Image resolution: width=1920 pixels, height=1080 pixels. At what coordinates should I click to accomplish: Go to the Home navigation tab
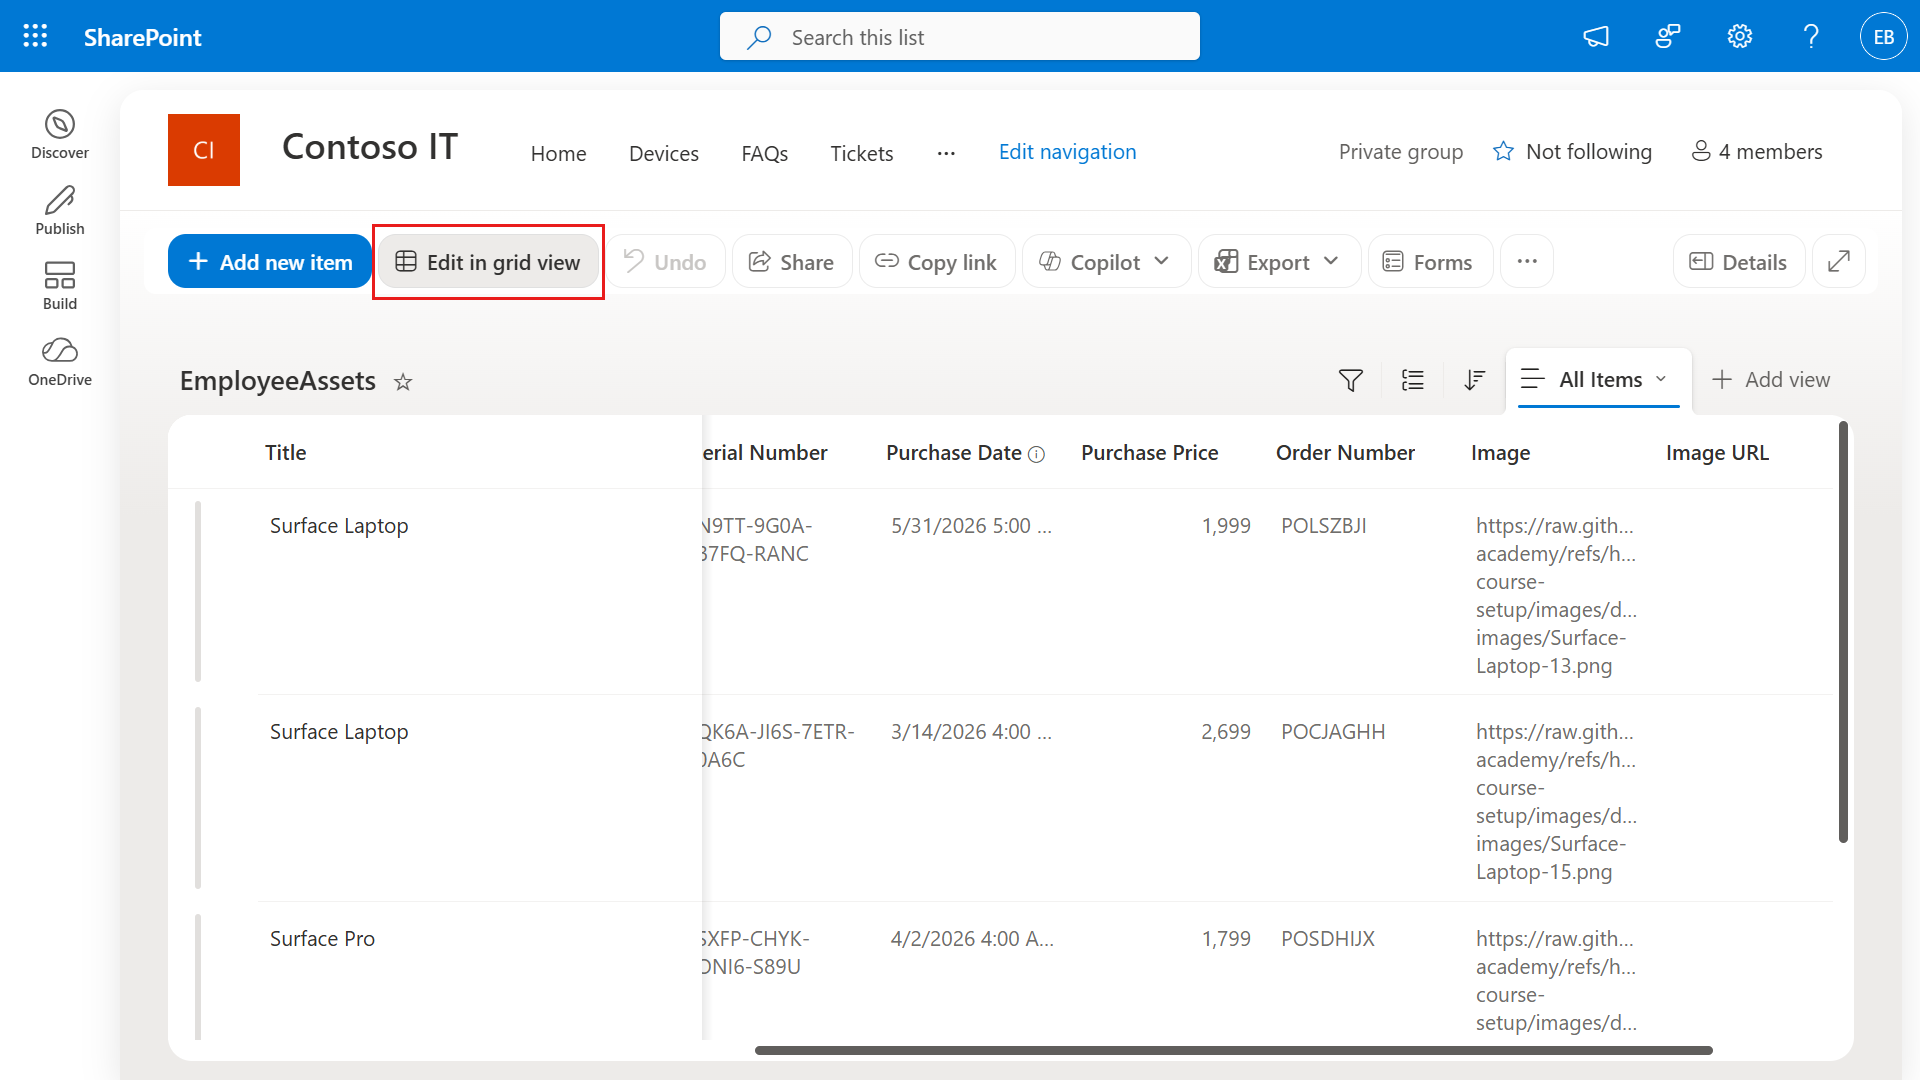coord(558,153)
